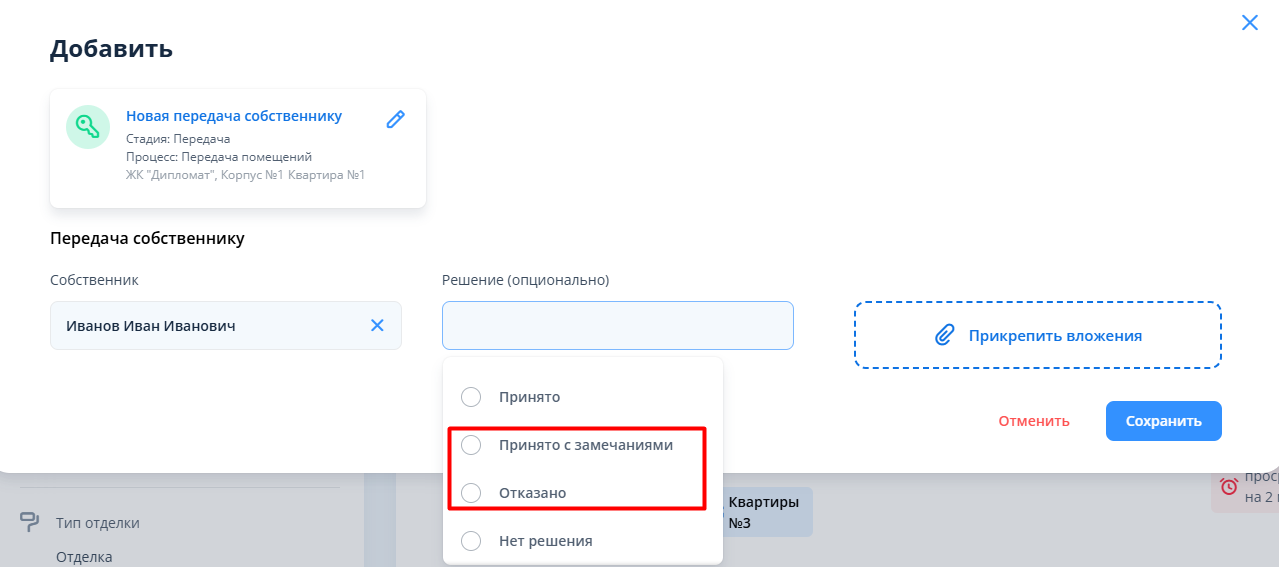This screenshot has width=1279, height=567.
Task: Click the paperclip attachment icon
Action: (944, 336)
